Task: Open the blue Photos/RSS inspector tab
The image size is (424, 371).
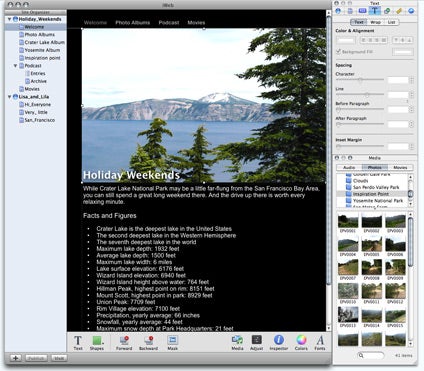Action: (362, 11)
